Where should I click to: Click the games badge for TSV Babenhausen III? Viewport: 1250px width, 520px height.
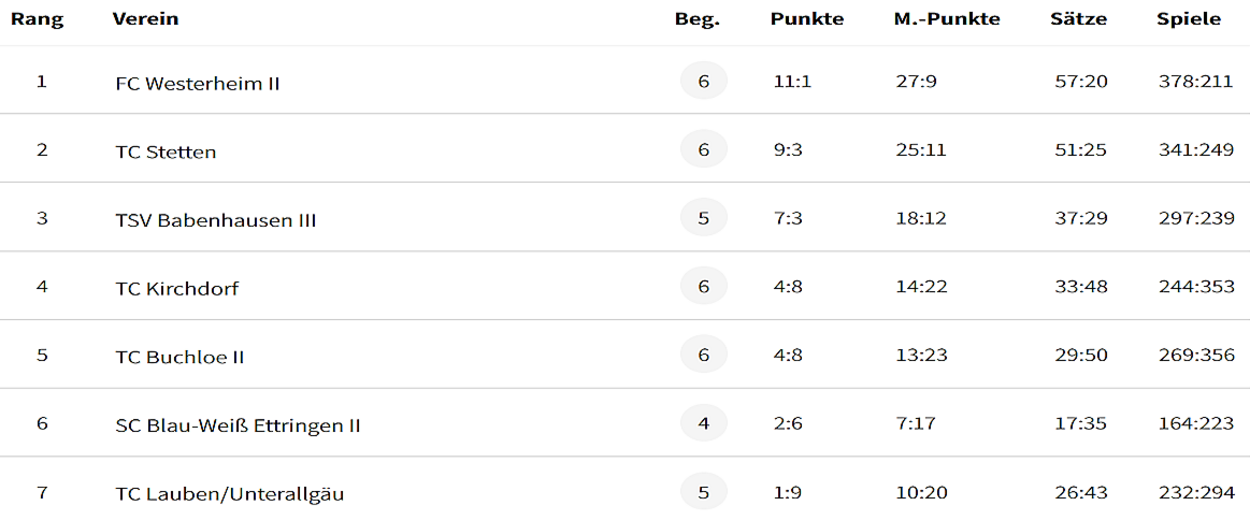tap(704, 218)
